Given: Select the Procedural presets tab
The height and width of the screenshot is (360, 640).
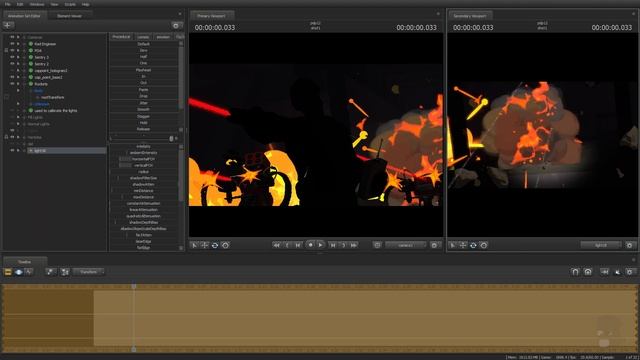Looking at the screenshot, I should tap(121, 37).
